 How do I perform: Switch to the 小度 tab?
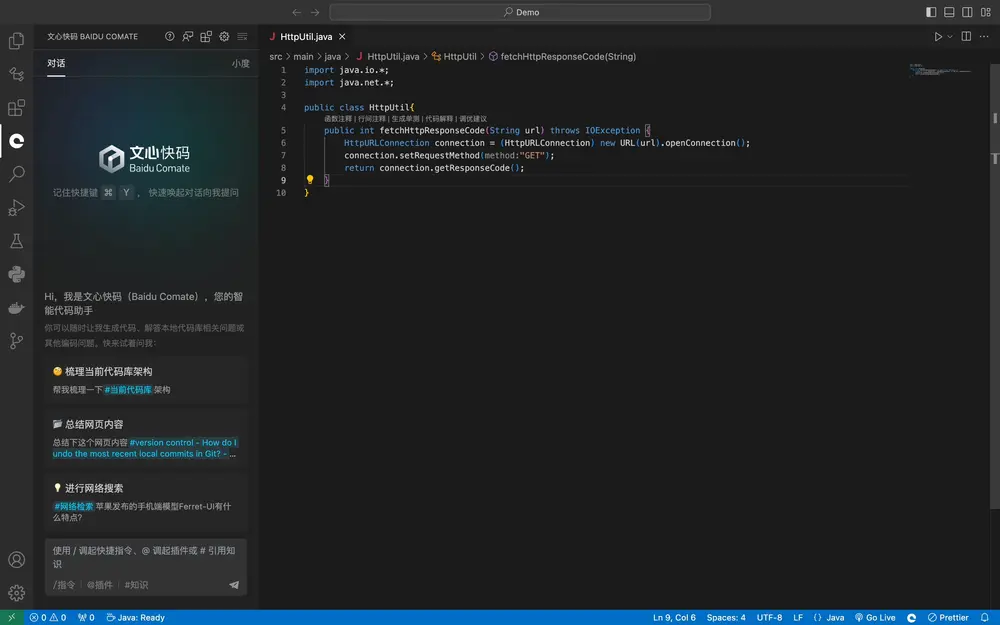(x=240, y=63)
